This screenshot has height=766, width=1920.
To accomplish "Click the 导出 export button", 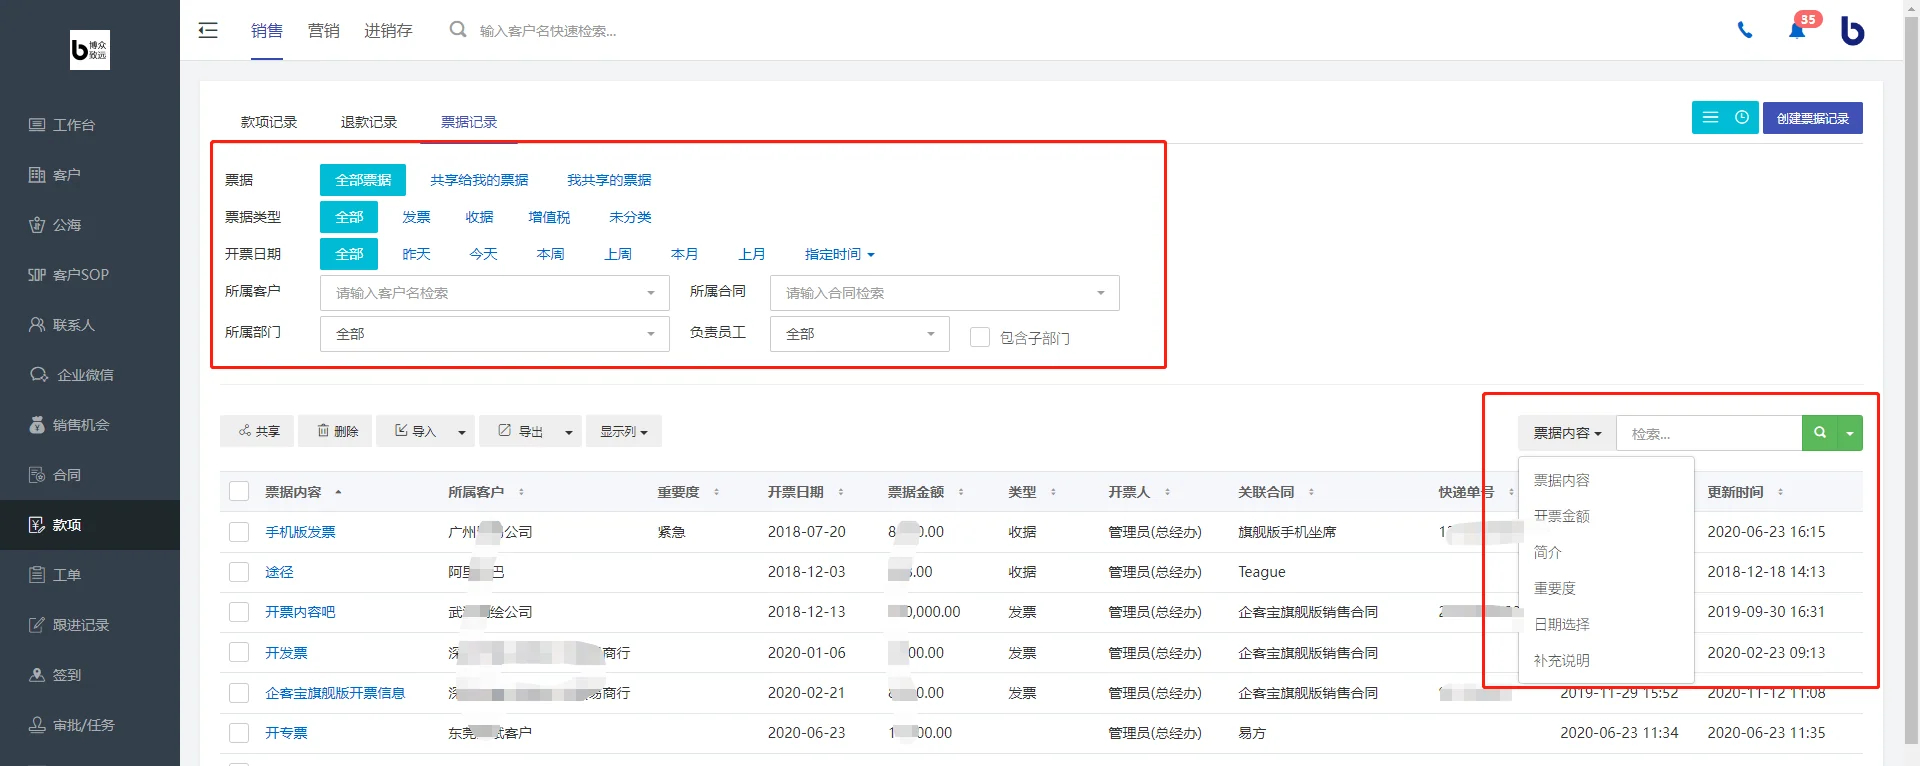I will tap(519, 431).
